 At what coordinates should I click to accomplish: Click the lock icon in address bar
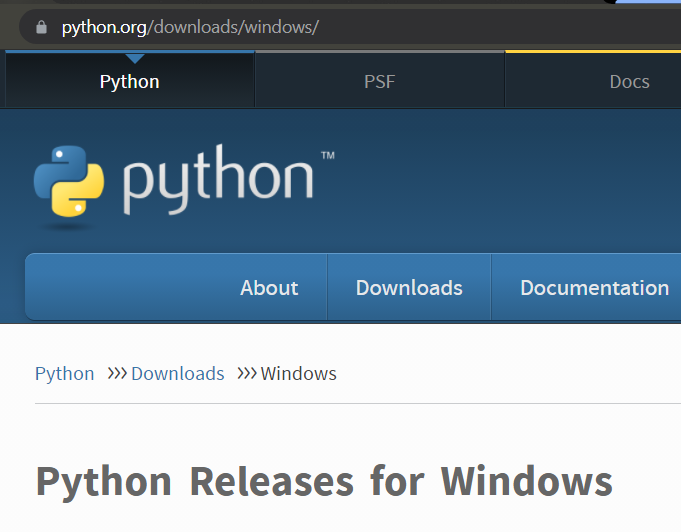pyautogui.click(x=41, y=27)
